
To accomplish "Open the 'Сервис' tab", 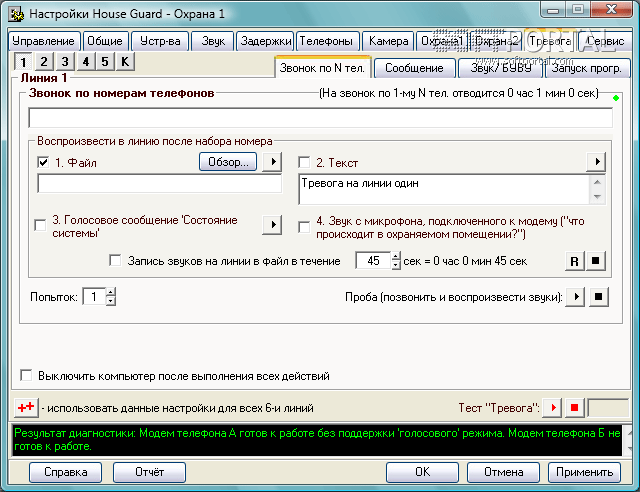I will tap(605, 41).
